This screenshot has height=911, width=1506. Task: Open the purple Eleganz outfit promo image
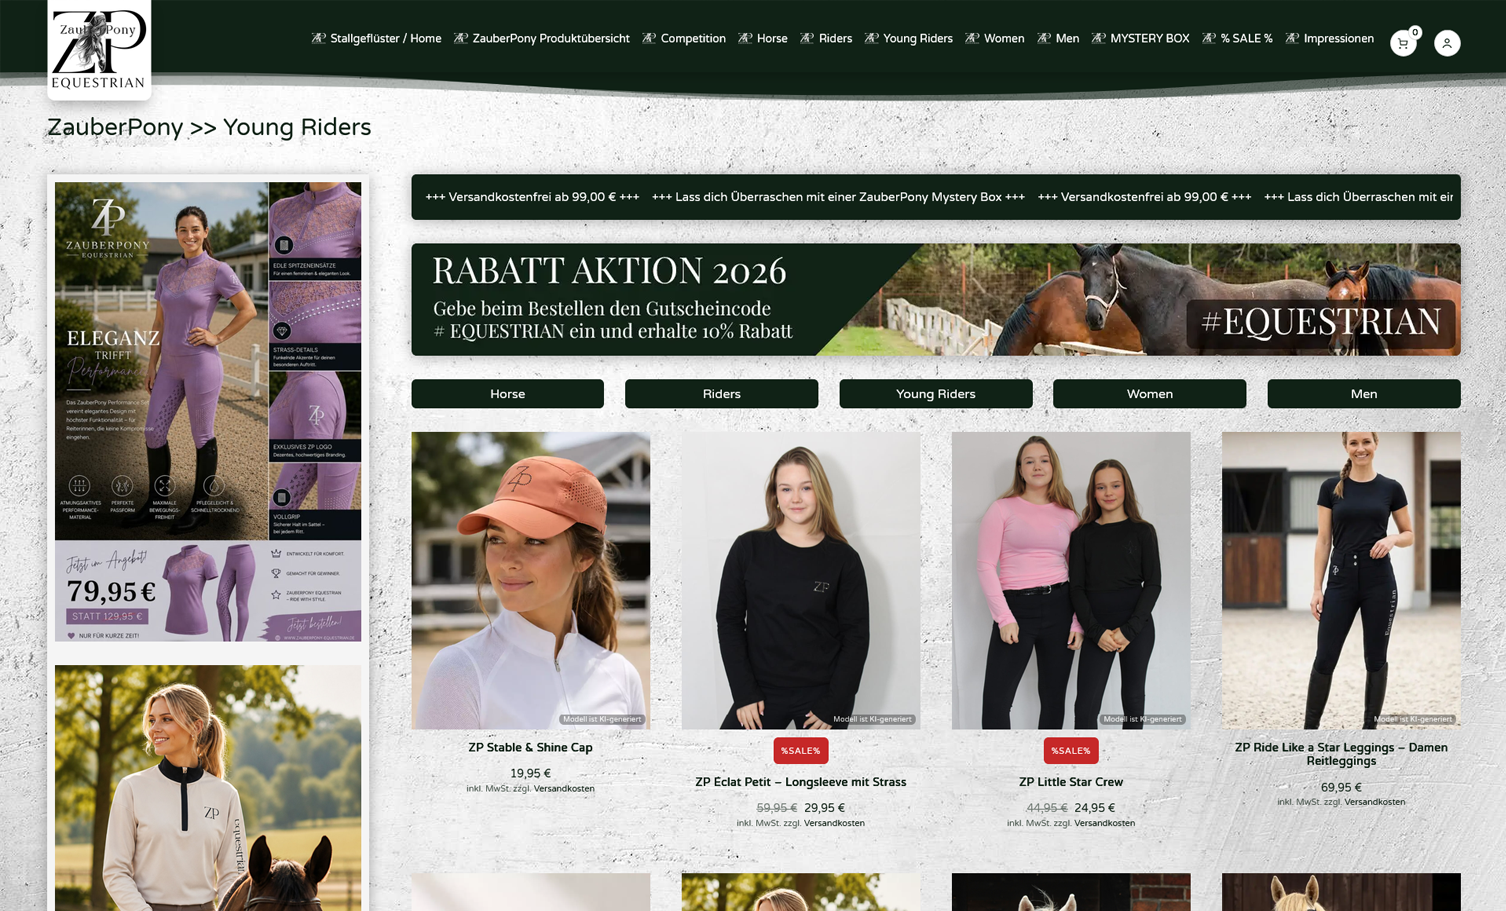coord(208,411)
